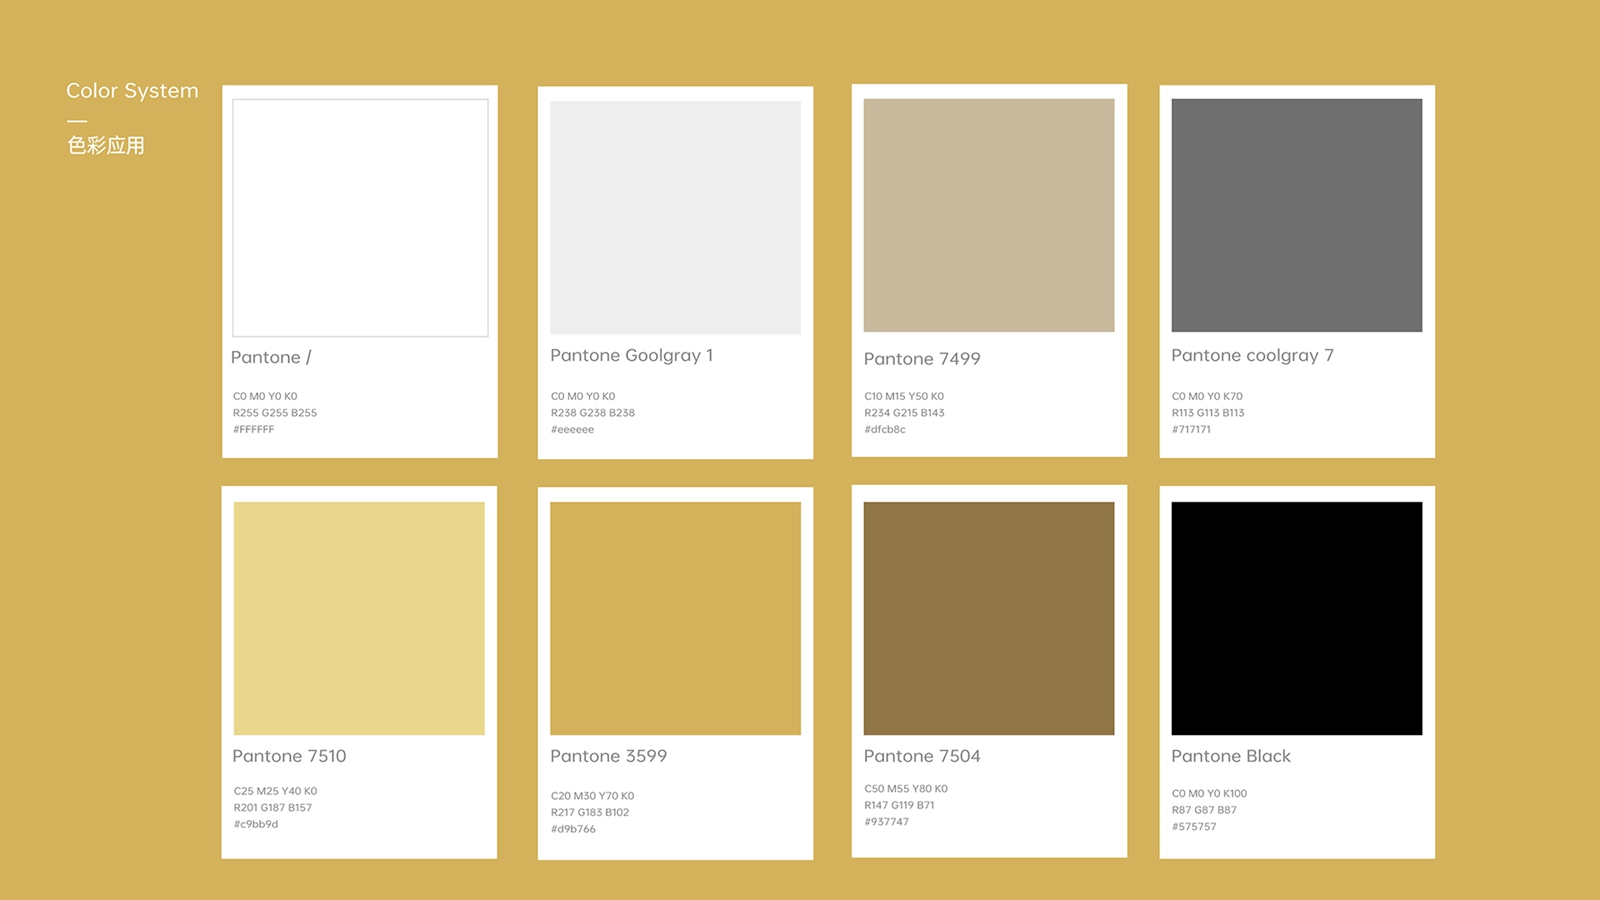Click the Chinese subtitle '色彩应用'
The image size is (1600, 900).
[x=106, y=145]
